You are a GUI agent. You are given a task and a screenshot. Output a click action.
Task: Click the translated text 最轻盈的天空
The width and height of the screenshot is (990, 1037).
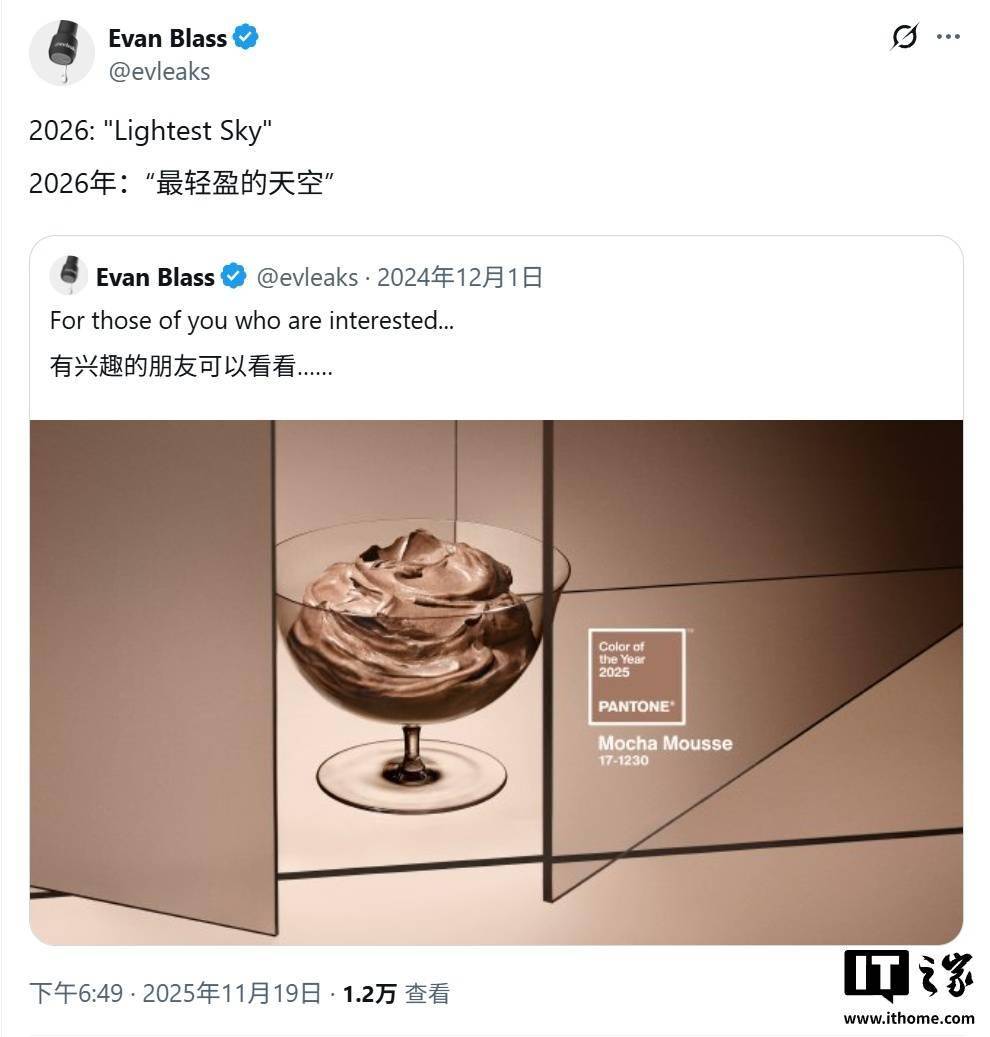[239, 183]
